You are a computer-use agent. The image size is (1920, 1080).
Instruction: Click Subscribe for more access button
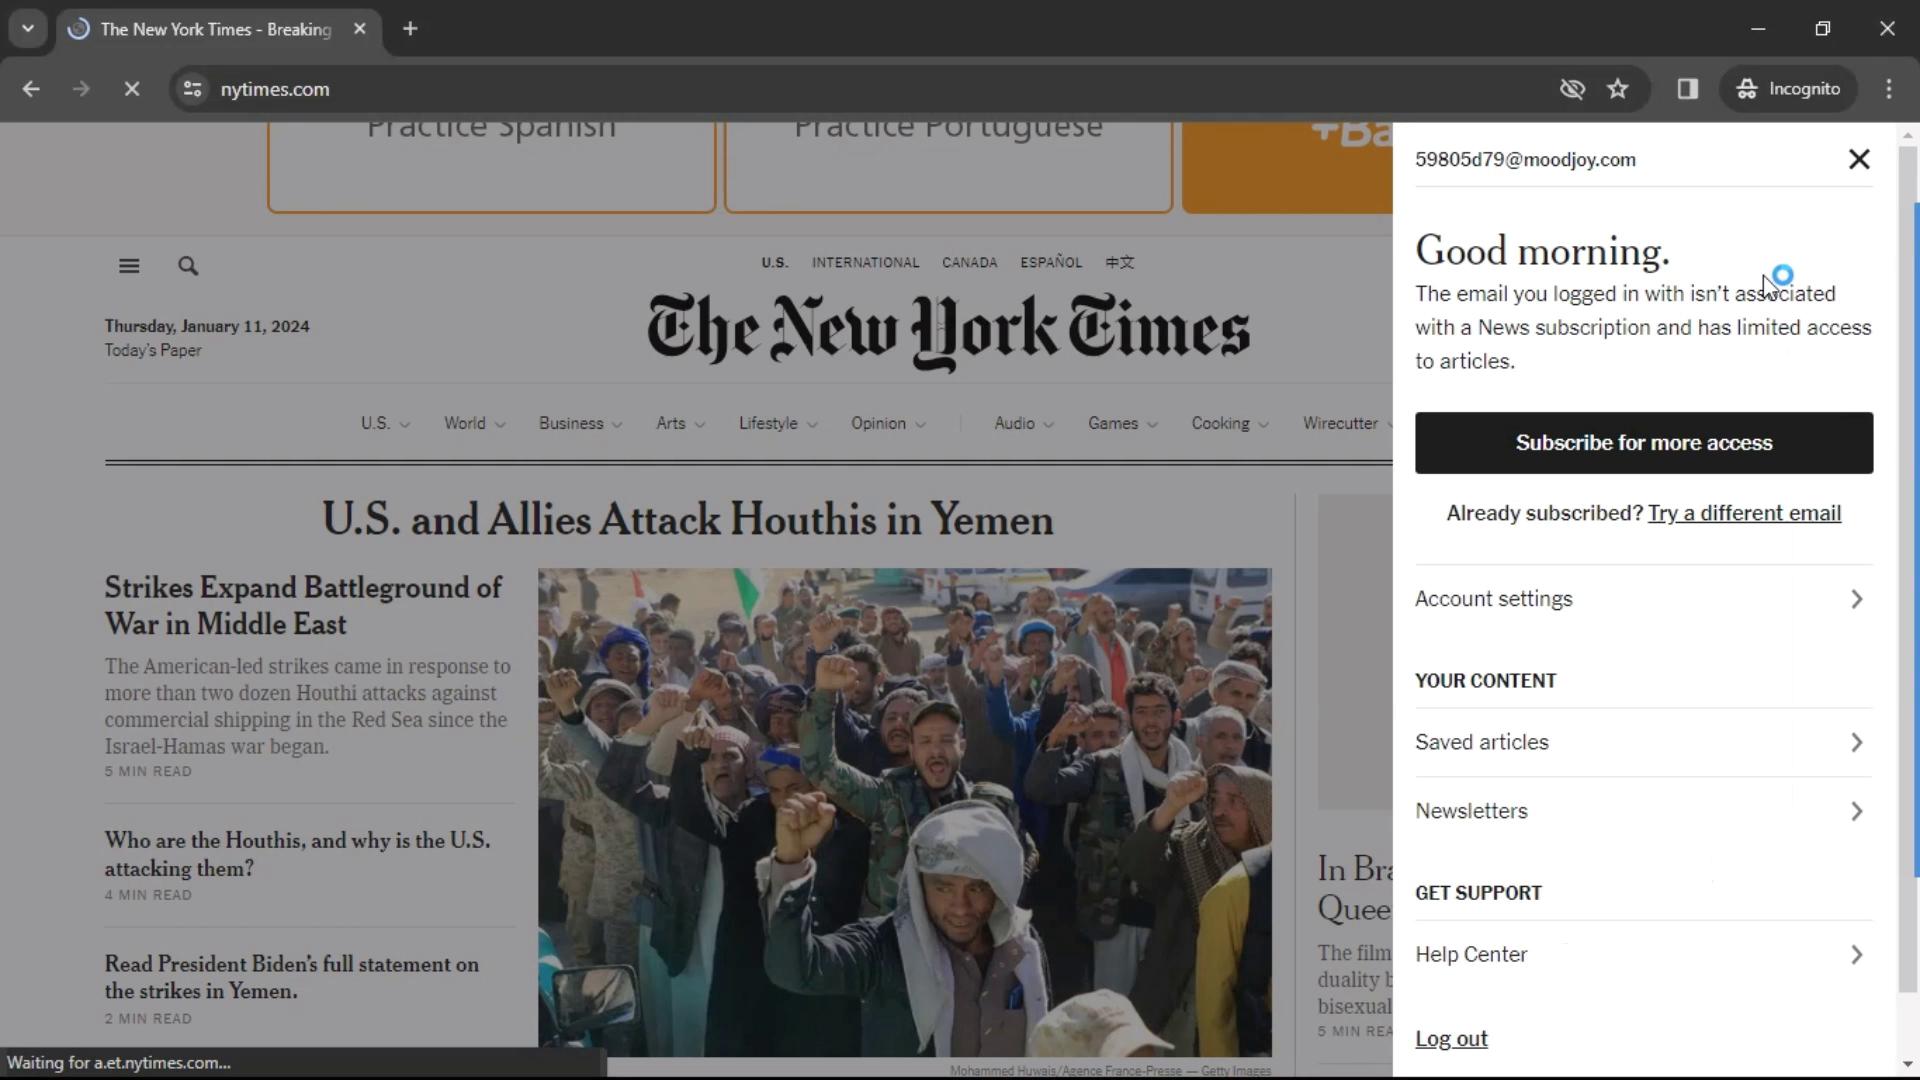1643,442
